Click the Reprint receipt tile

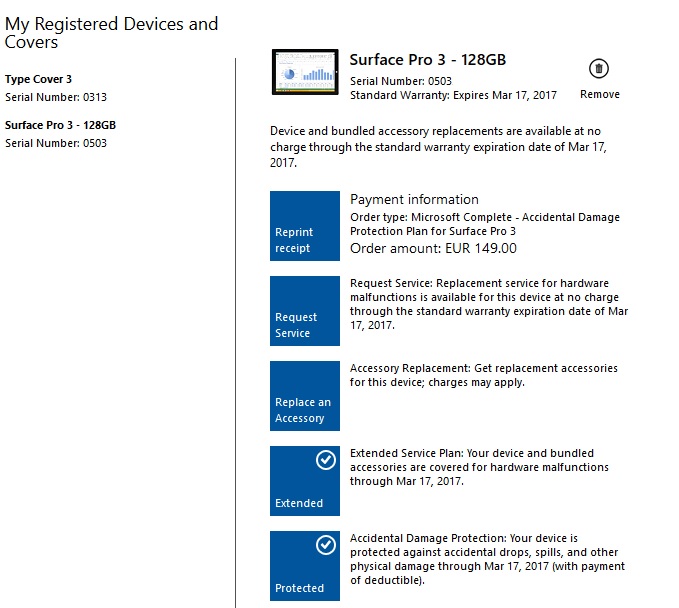(x=305, y=226)
